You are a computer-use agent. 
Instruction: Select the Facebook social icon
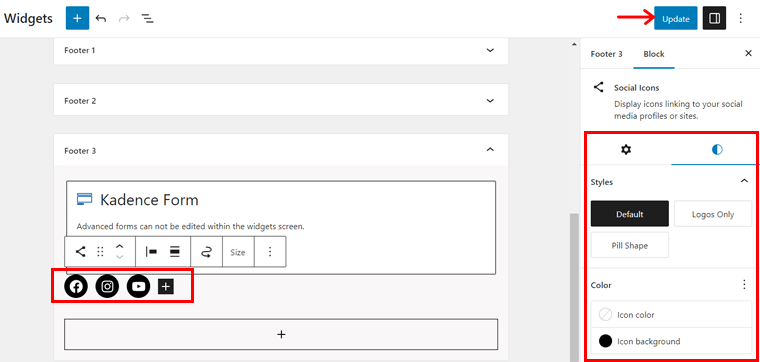[76, 287]
